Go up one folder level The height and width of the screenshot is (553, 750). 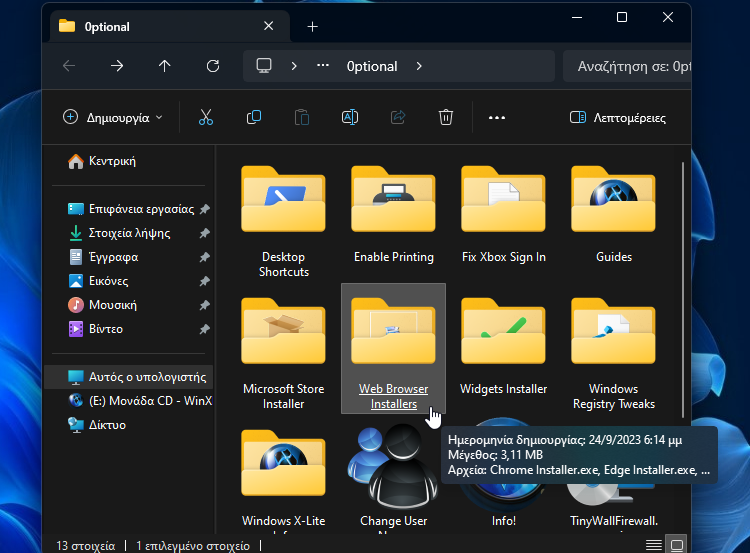click(x=165, y=66)
